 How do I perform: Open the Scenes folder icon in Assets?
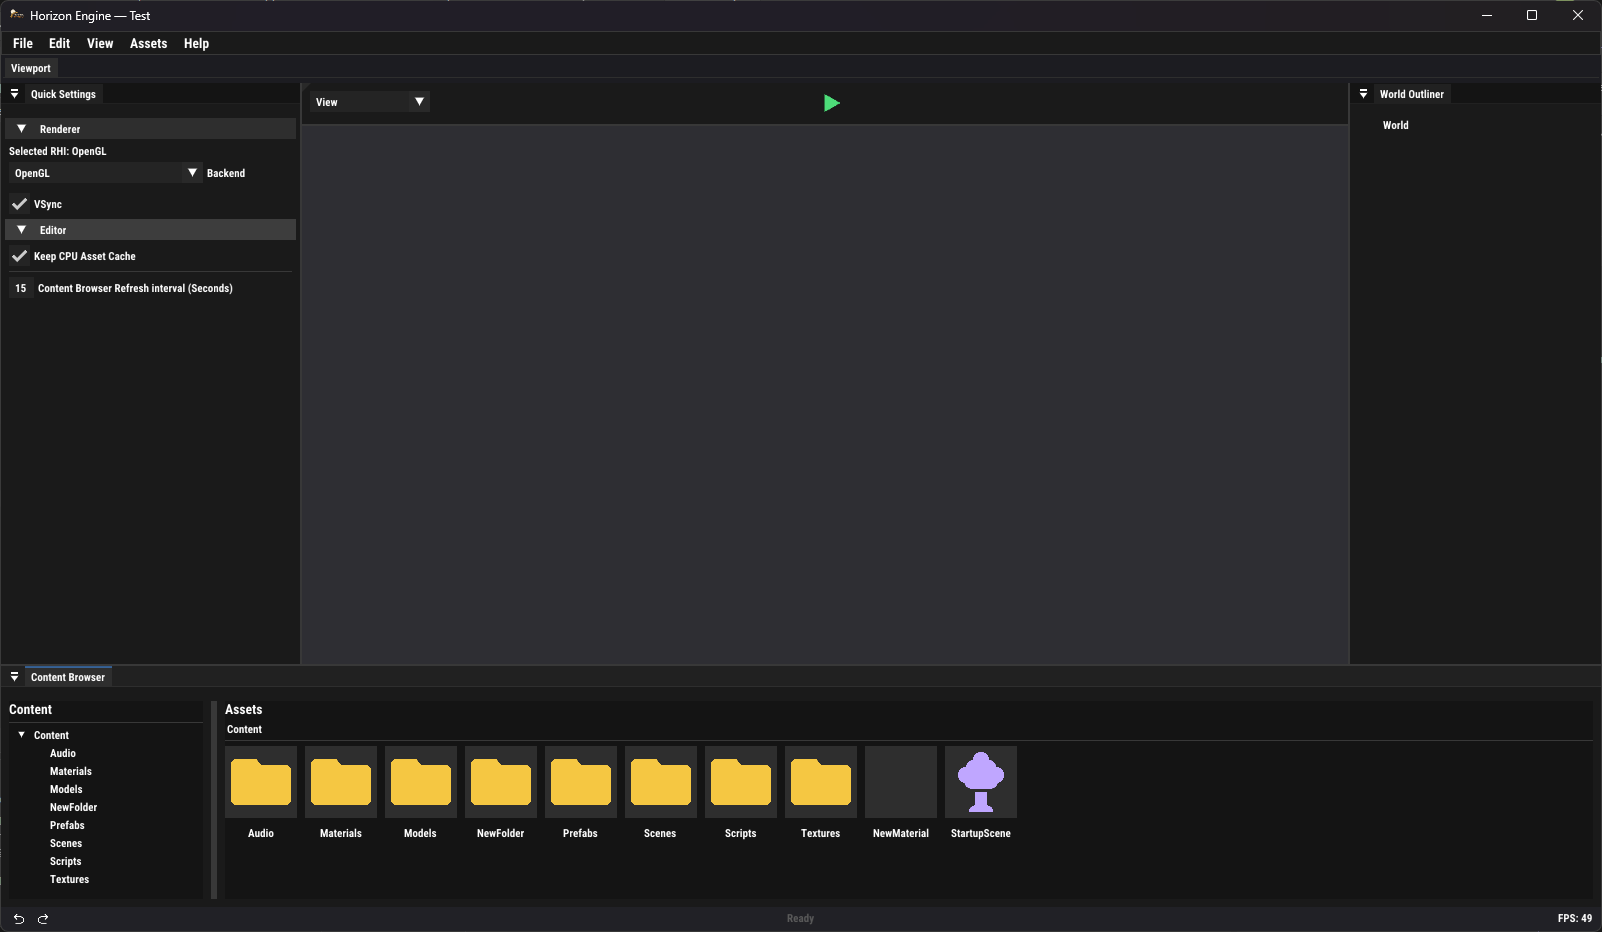[x=661, y=782]
